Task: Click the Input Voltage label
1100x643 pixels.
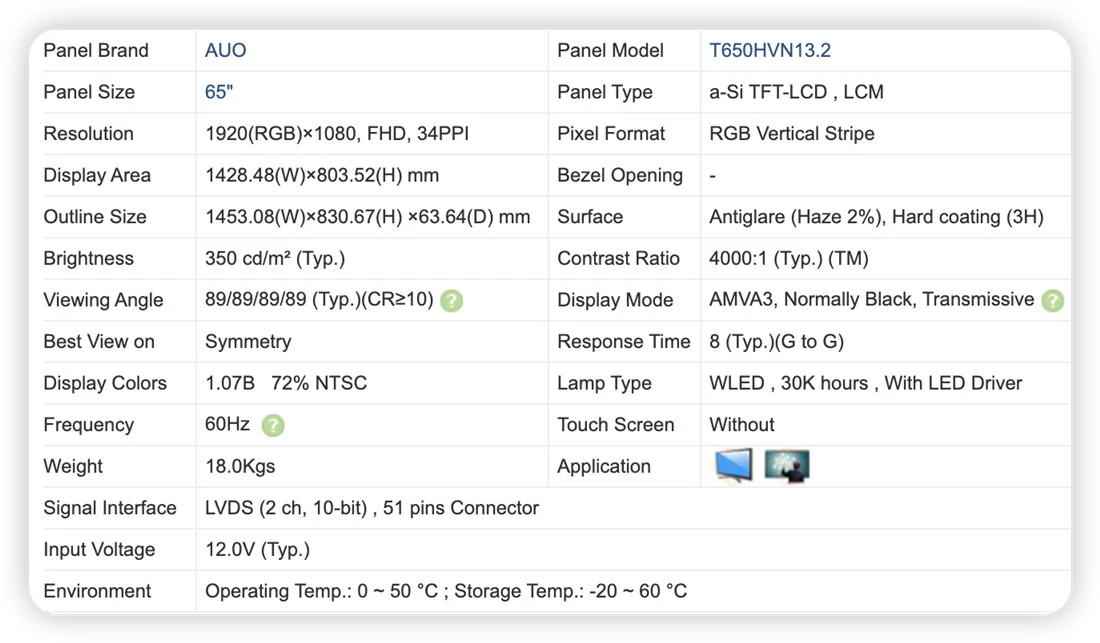Action: tap(99, 549)
